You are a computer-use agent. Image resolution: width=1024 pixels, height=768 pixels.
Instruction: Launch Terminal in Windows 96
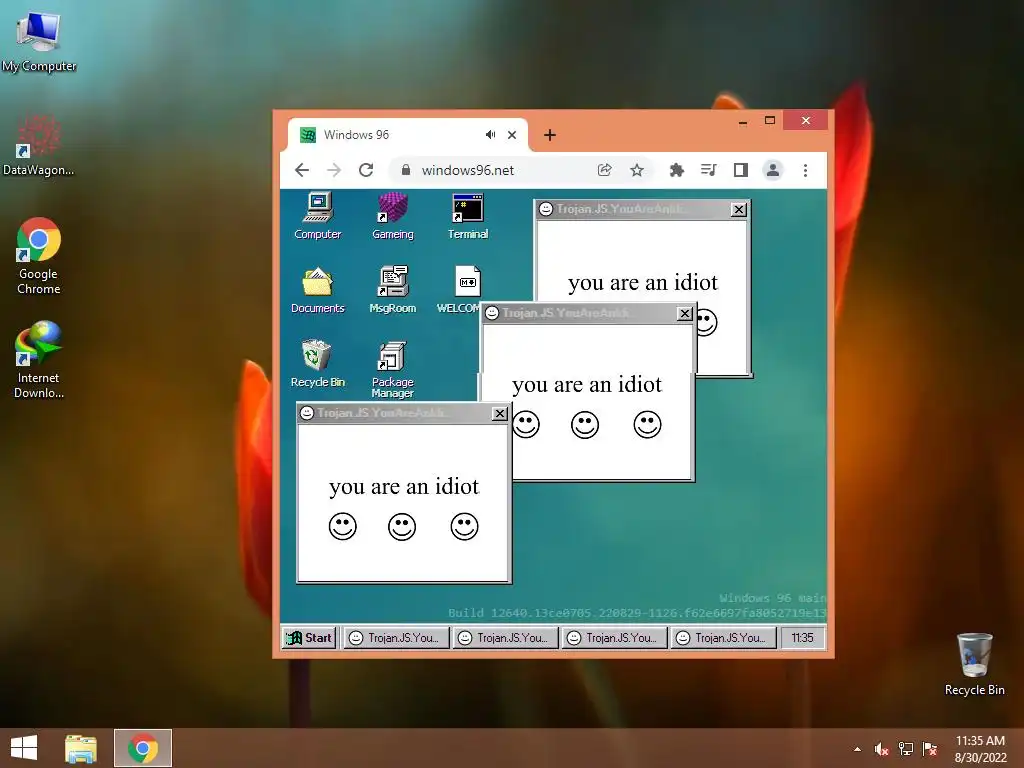(468, 216)
